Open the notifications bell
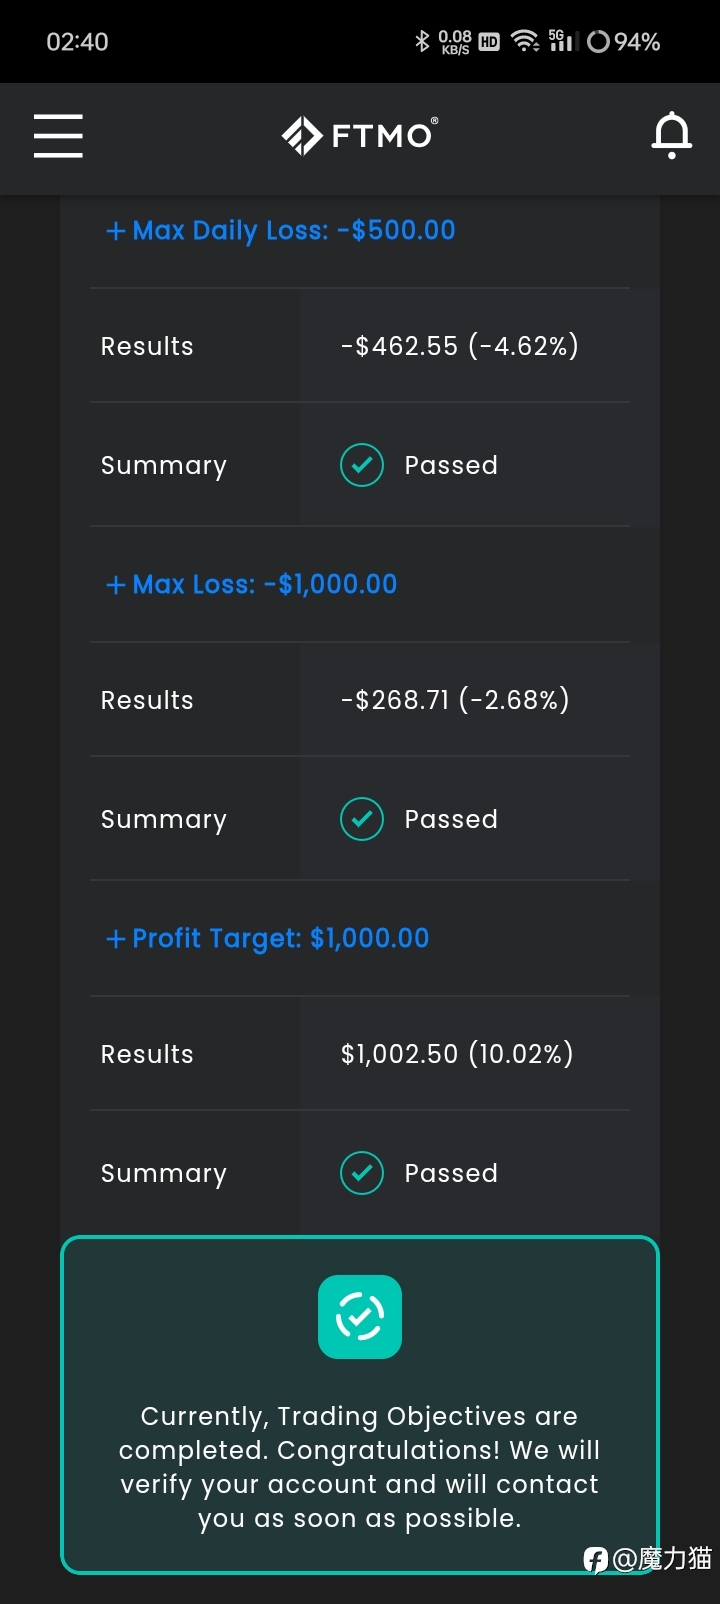 click(x=672, y=135)
